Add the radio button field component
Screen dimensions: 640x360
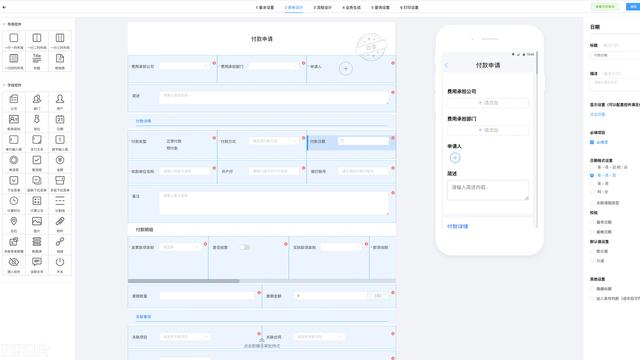[14, 163]
